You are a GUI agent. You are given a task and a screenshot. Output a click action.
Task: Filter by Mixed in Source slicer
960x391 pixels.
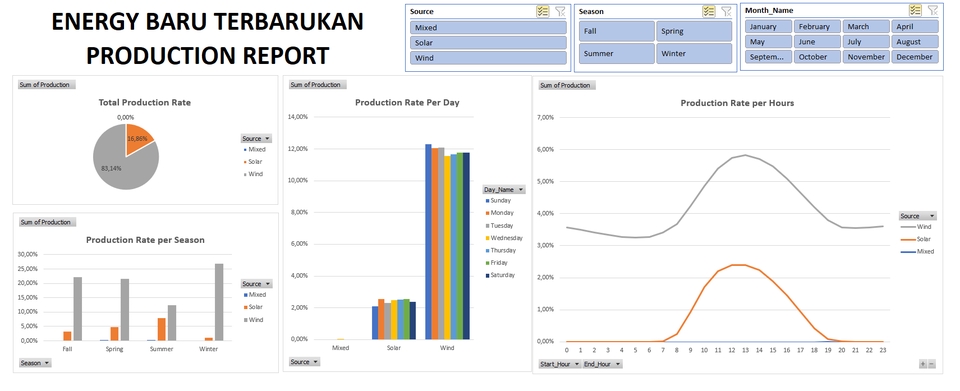(489, 28)
